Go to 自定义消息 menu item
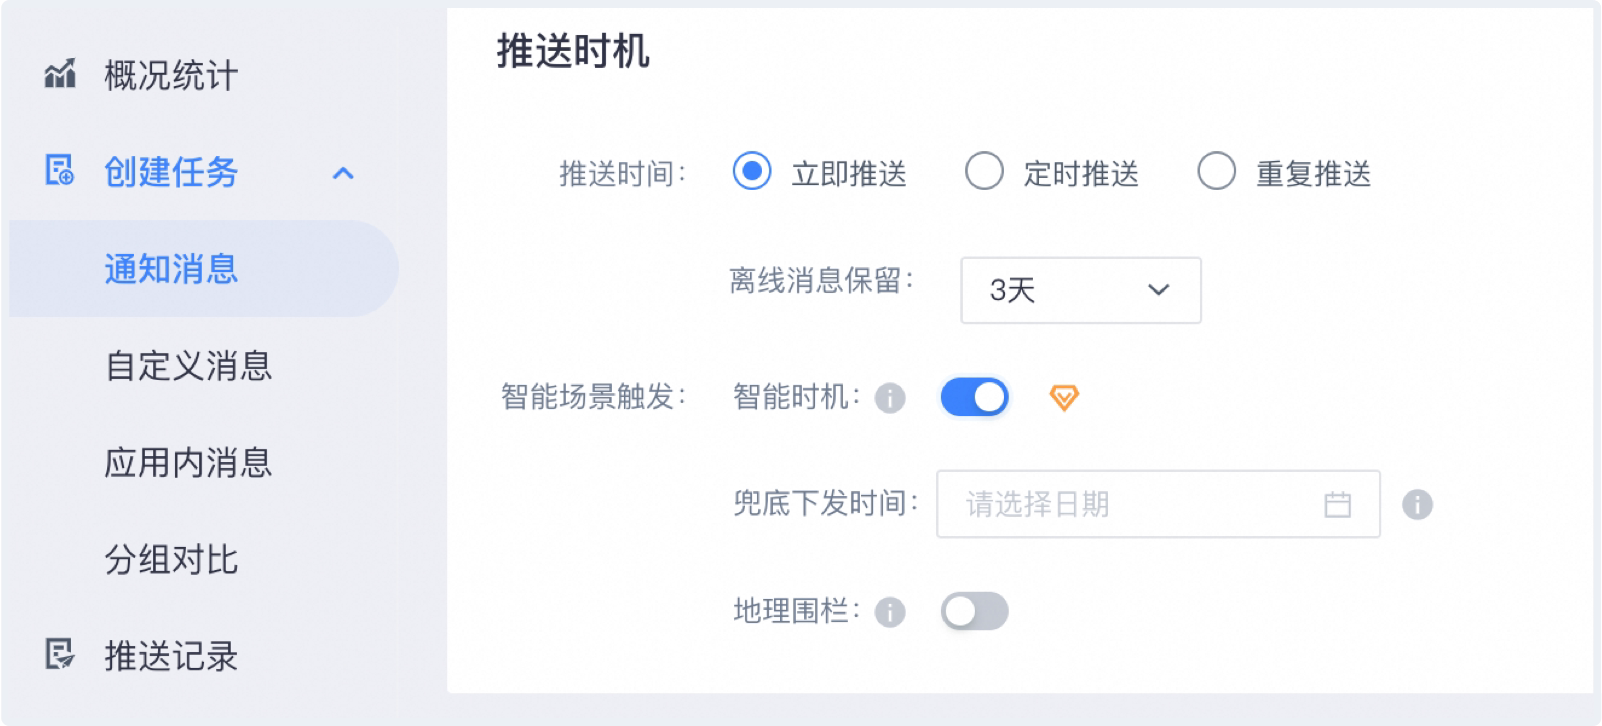This screenshot has width=1602, height=726. pyautogui.click(x=188, y=366)
